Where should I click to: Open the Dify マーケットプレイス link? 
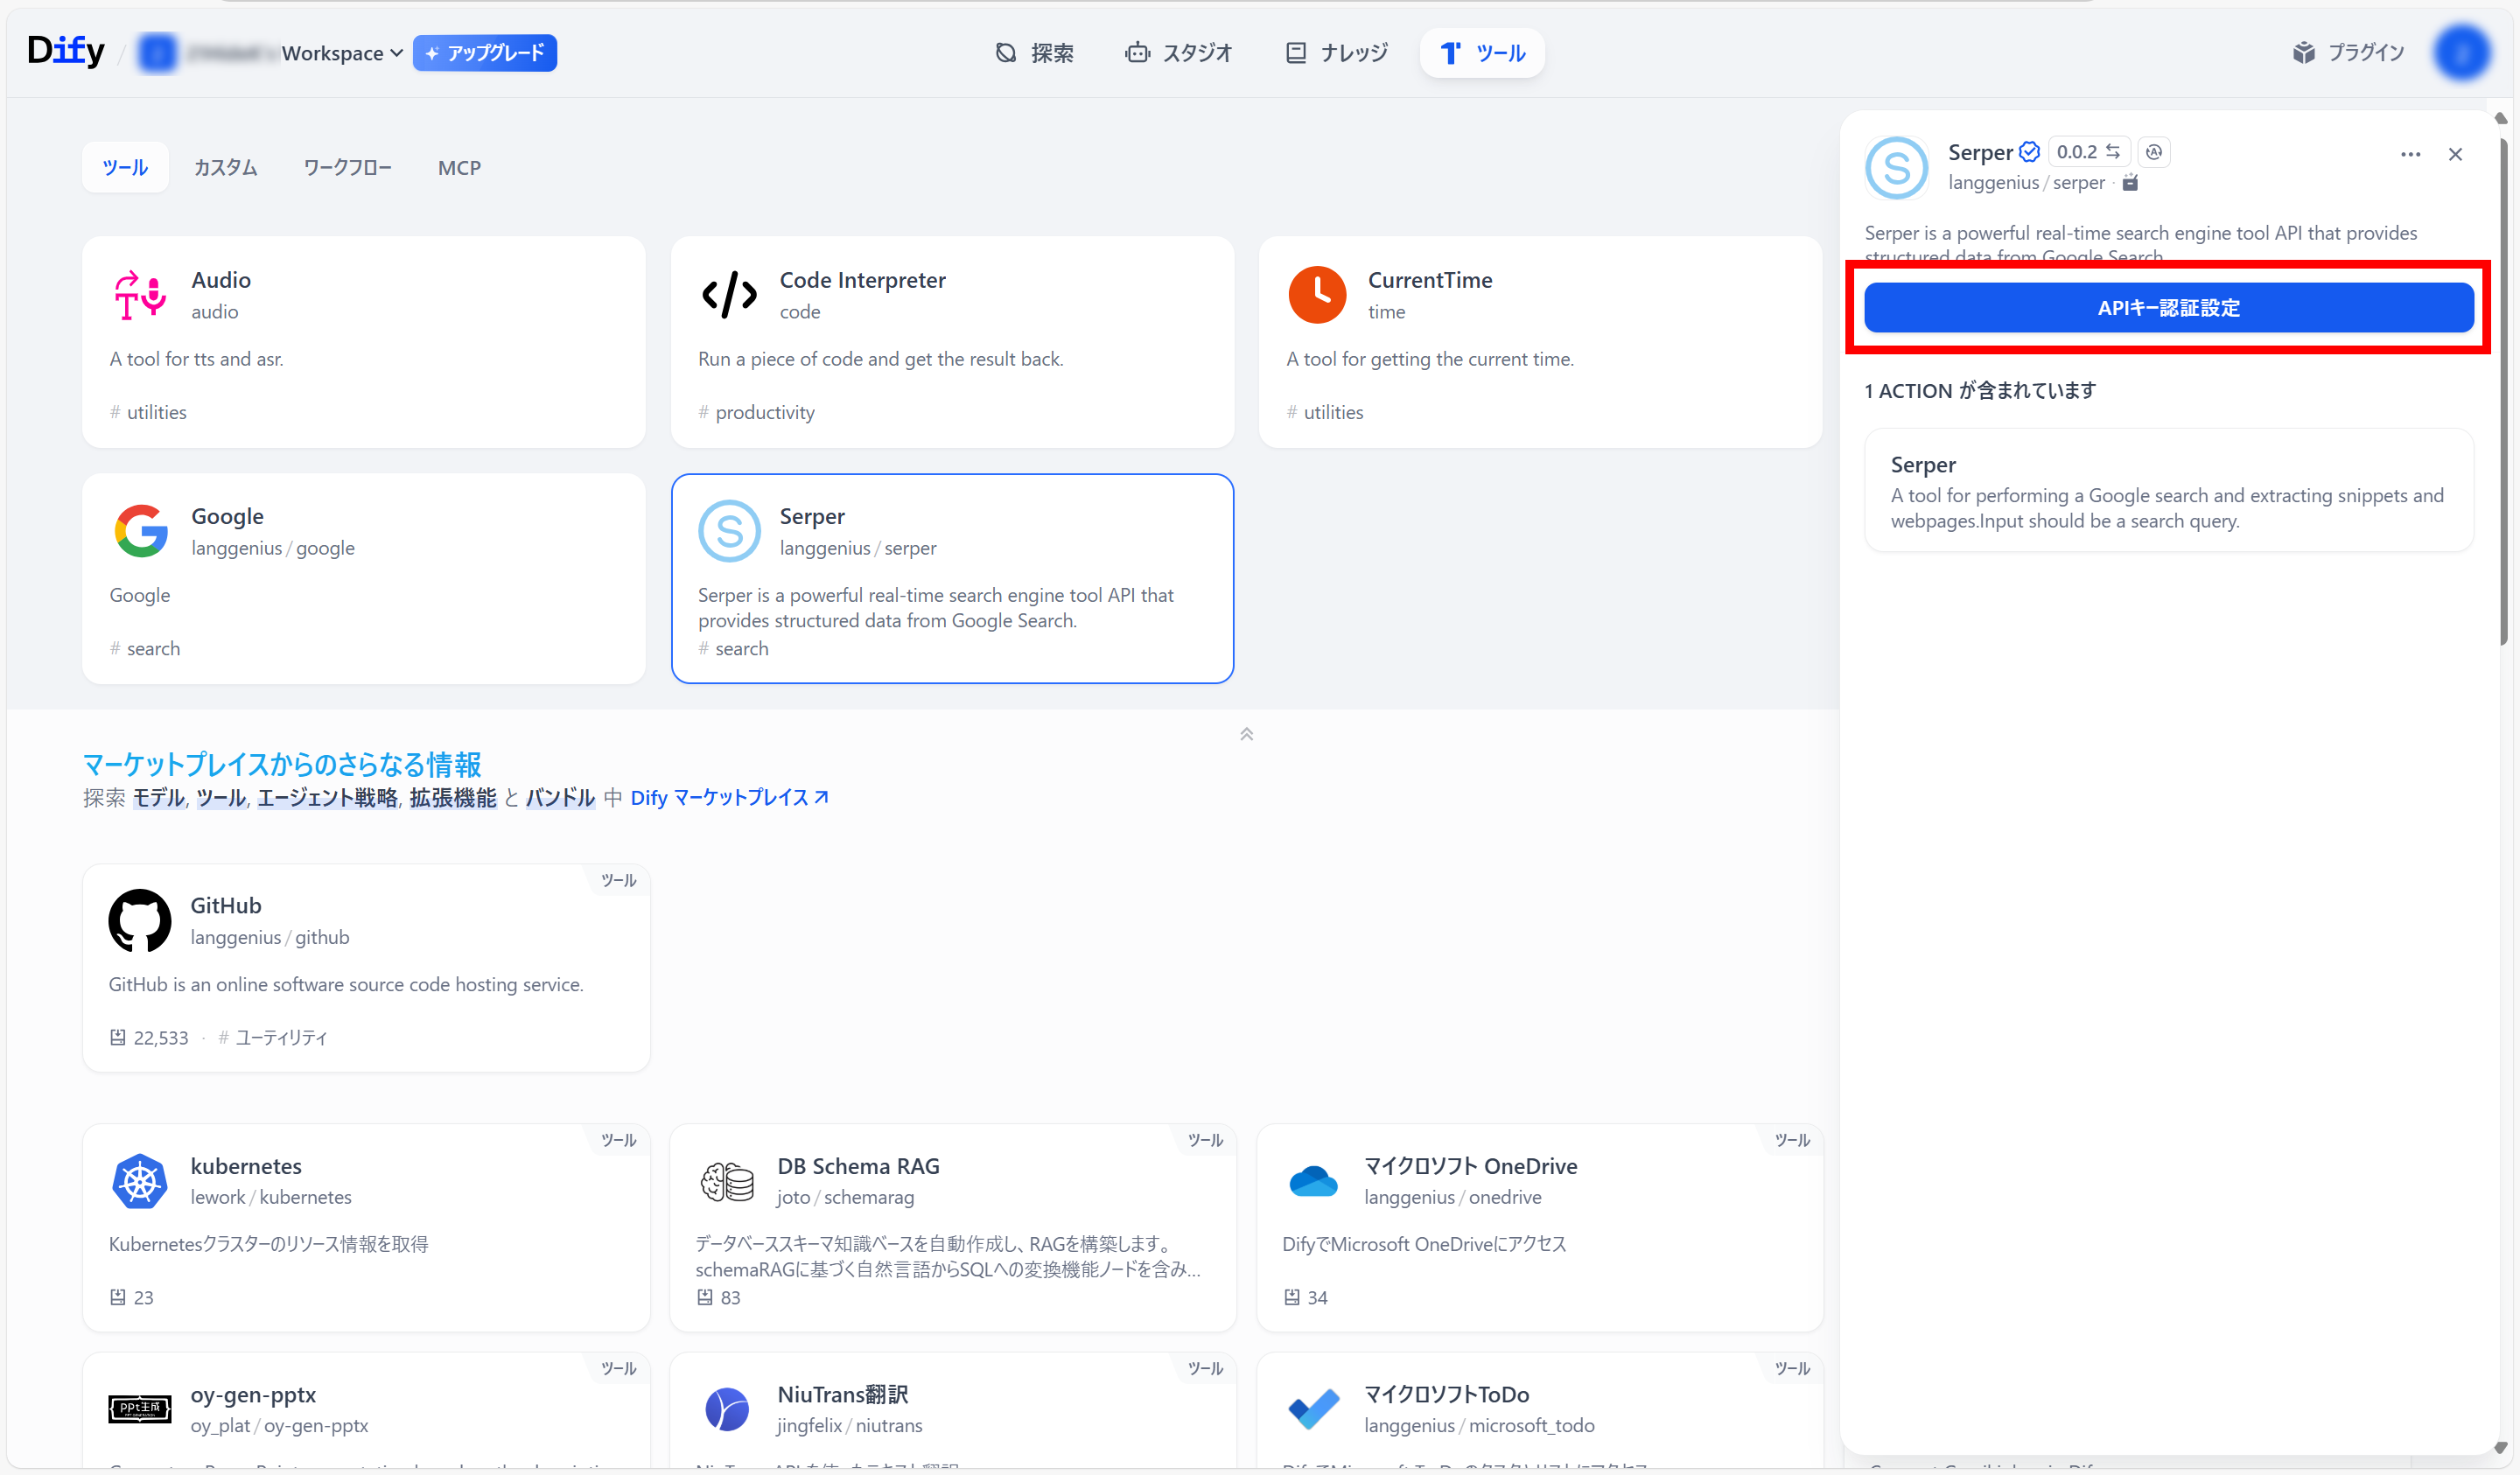coord(729,797)
